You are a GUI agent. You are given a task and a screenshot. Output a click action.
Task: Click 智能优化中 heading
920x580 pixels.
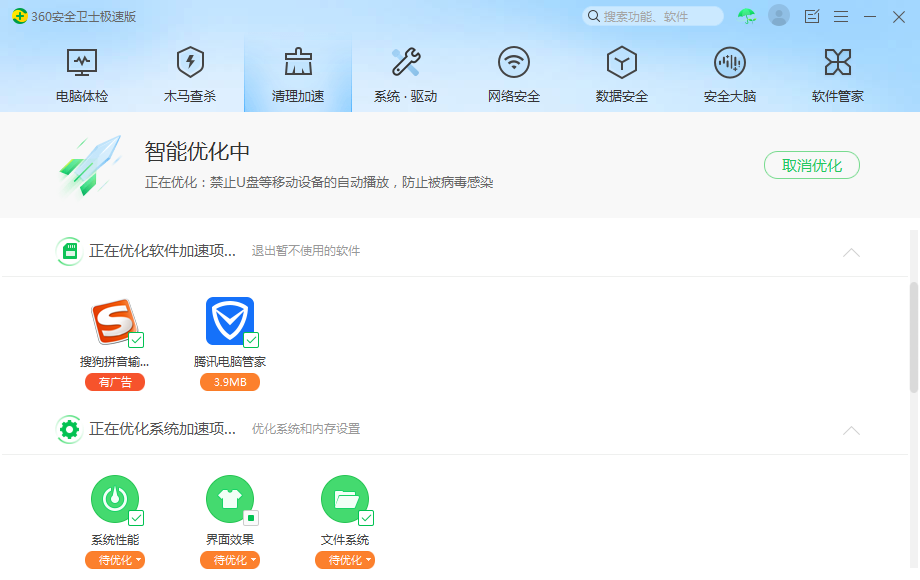(197, 152)
